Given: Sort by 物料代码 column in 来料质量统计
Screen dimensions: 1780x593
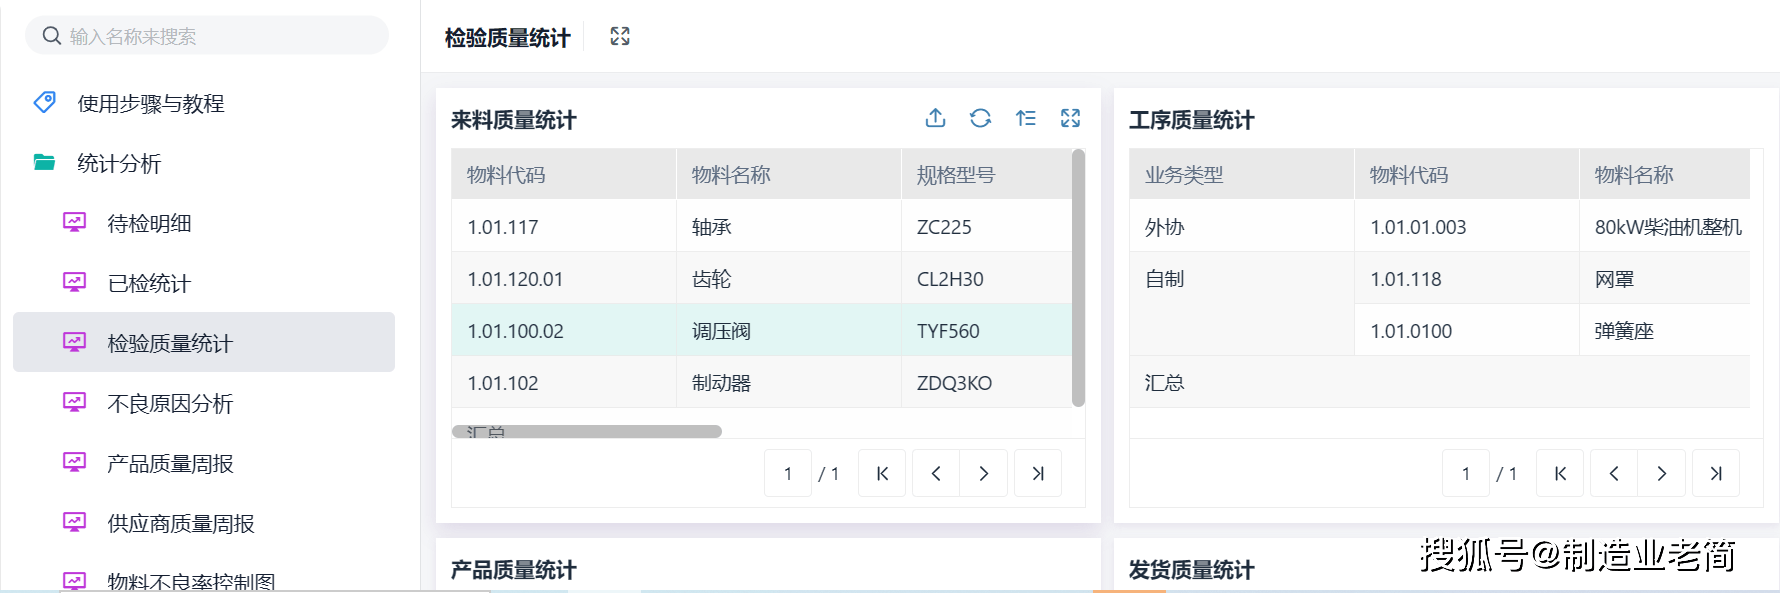Looking at the screenshot, I should (564, 174).
